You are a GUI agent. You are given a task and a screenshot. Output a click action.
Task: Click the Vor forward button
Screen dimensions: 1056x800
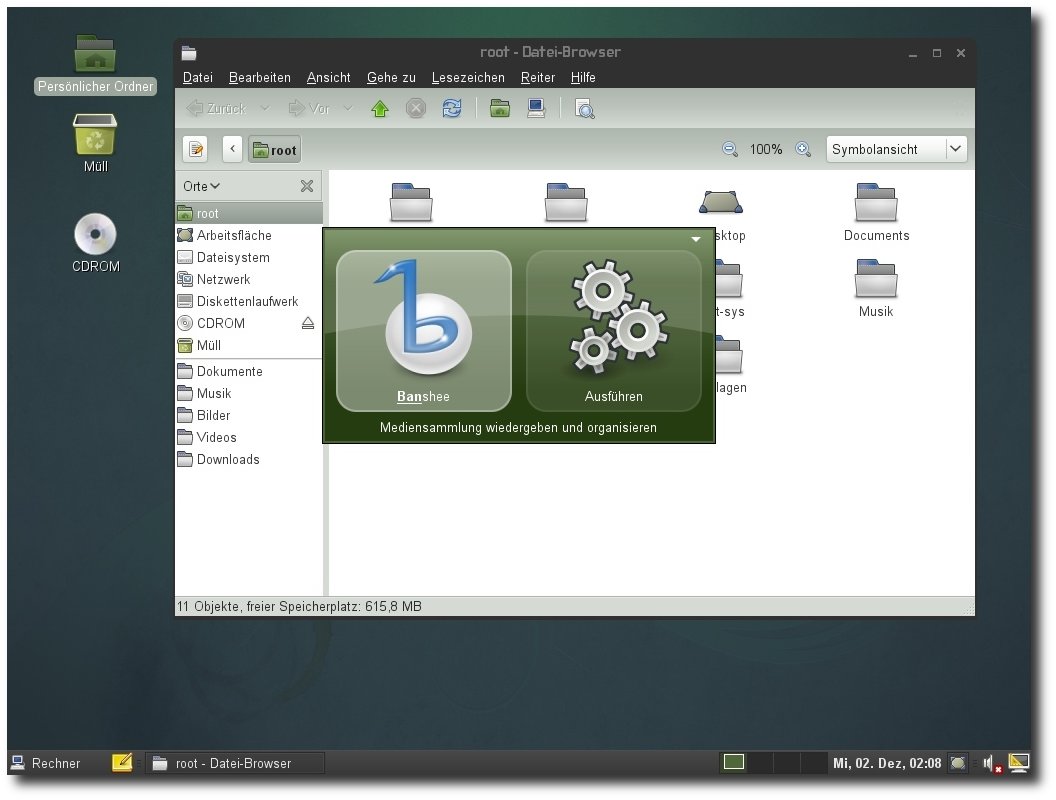[x=309, y=108]
